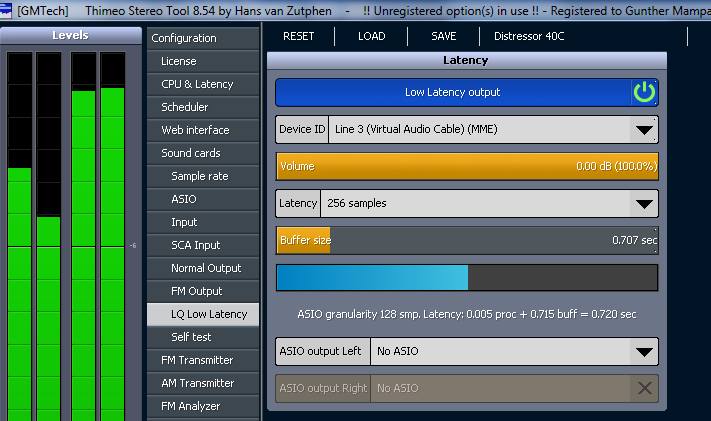Click the Stereo Tool title bar app icon

(6, 10)
